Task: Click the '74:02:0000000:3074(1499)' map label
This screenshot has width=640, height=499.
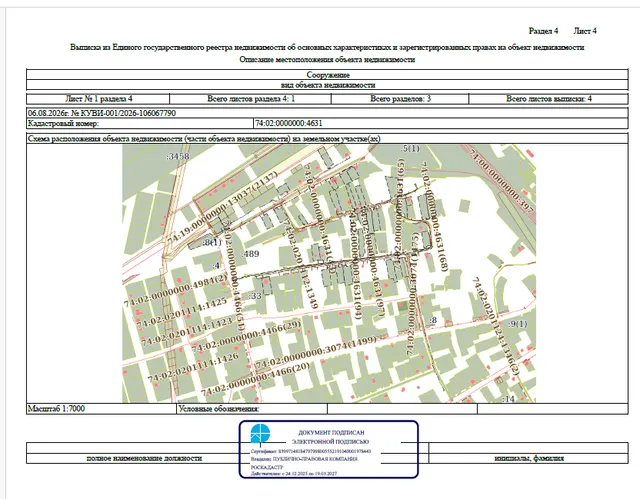Action: [316, 352]
